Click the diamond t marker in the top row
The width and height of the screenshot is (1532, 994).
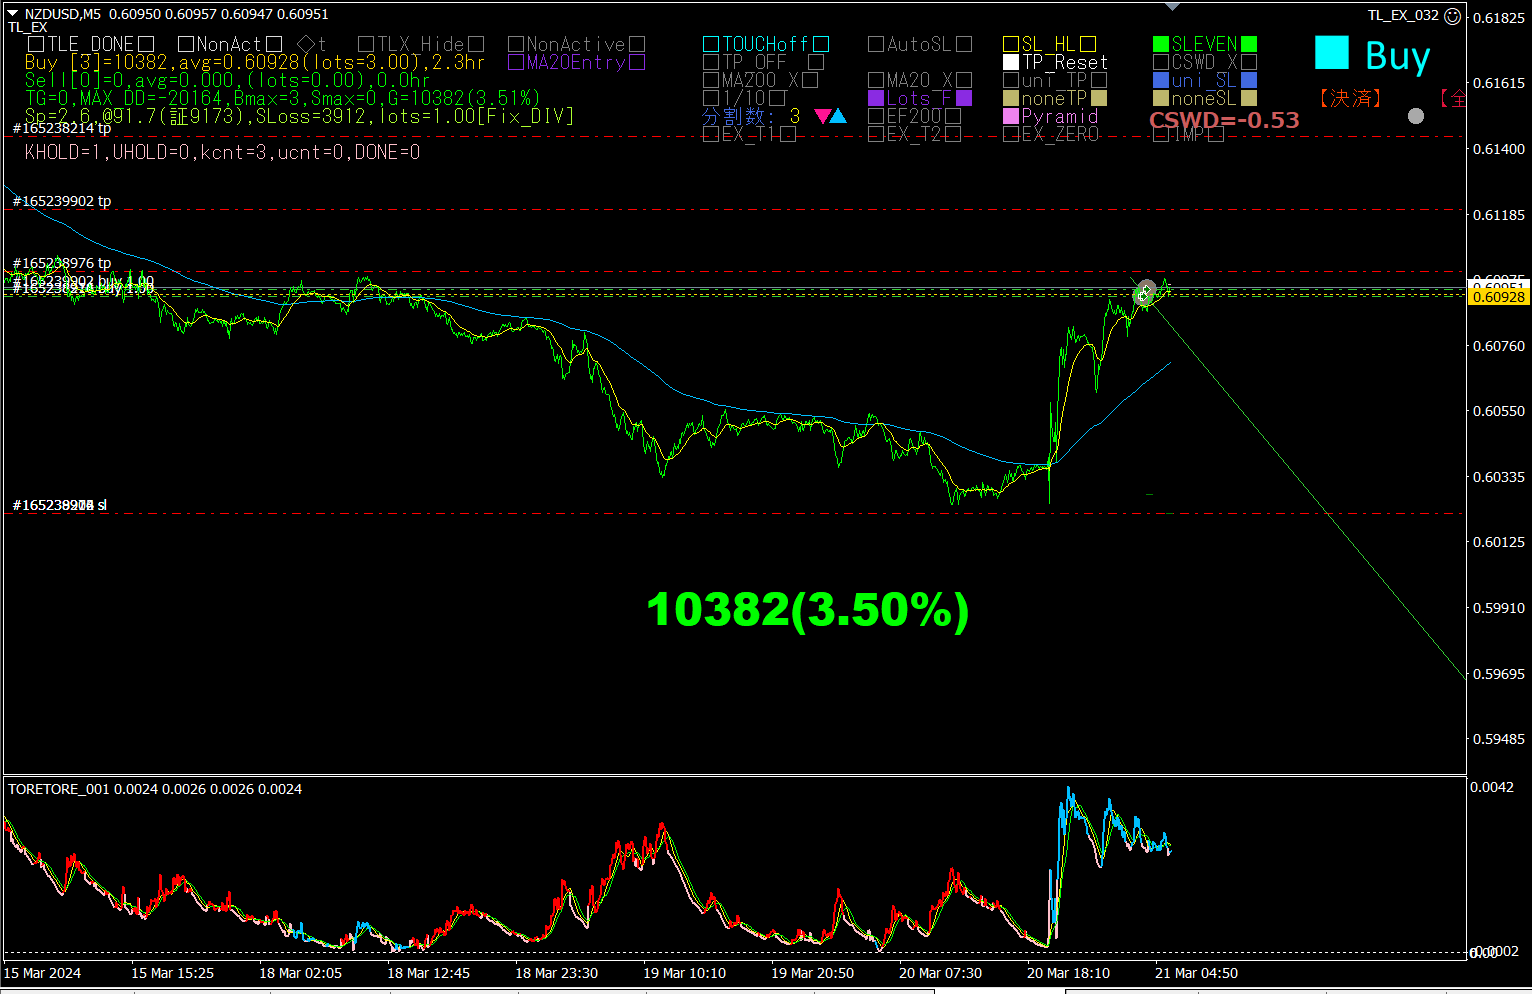[x=312, y=44]
